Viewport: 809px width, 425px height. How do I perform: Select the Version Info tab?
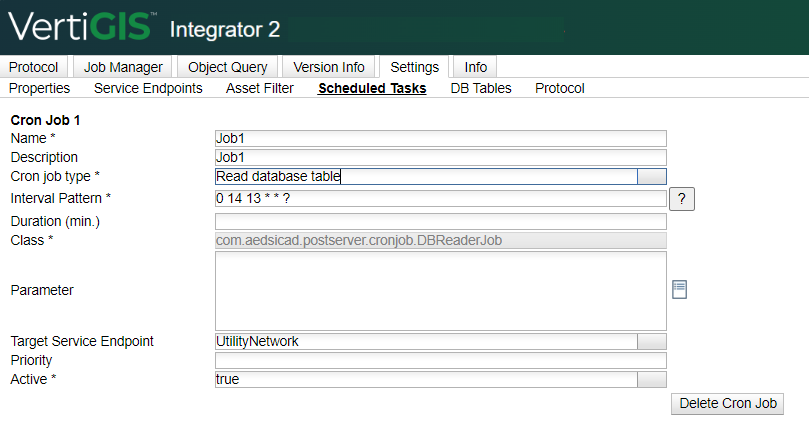(329, 67)
